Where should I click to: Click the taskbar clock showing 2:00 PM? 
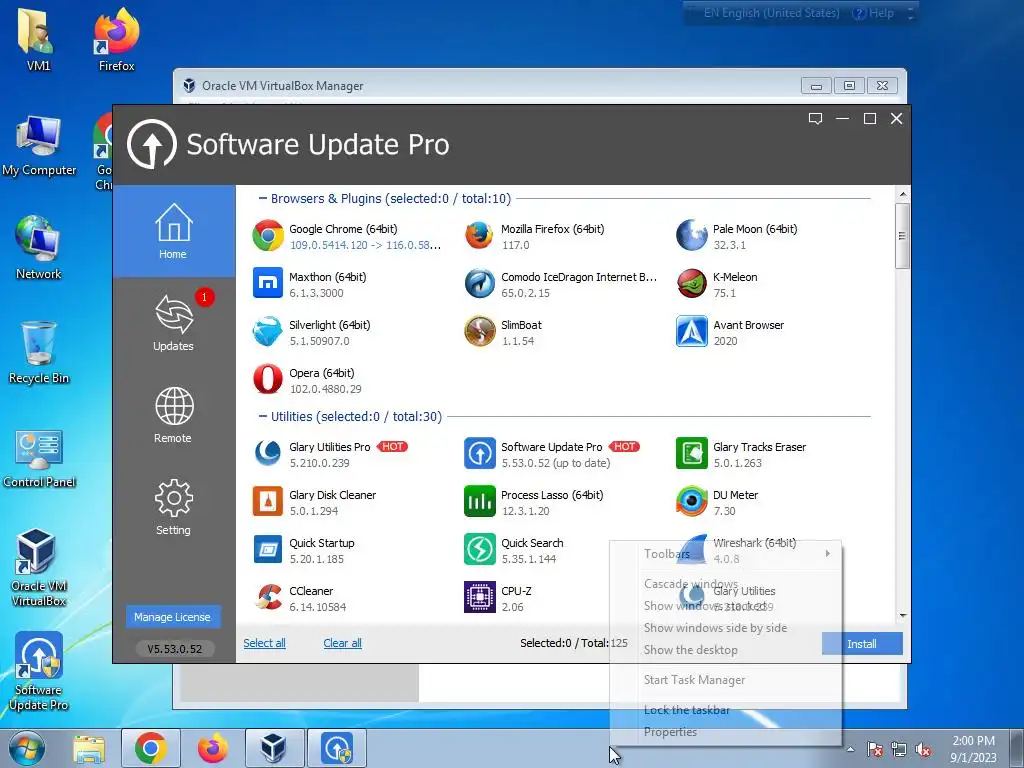coord(973,749)
